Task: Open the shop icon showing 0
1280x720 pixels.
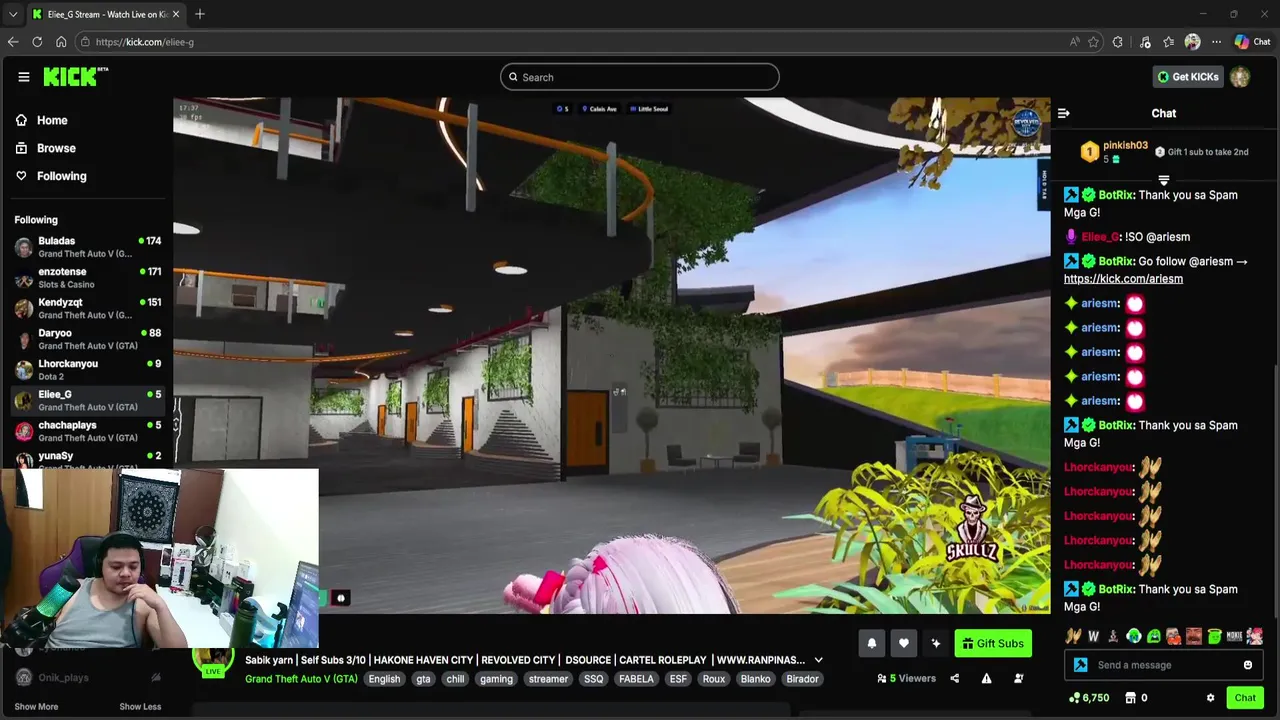Action: tap(1136, 698)
